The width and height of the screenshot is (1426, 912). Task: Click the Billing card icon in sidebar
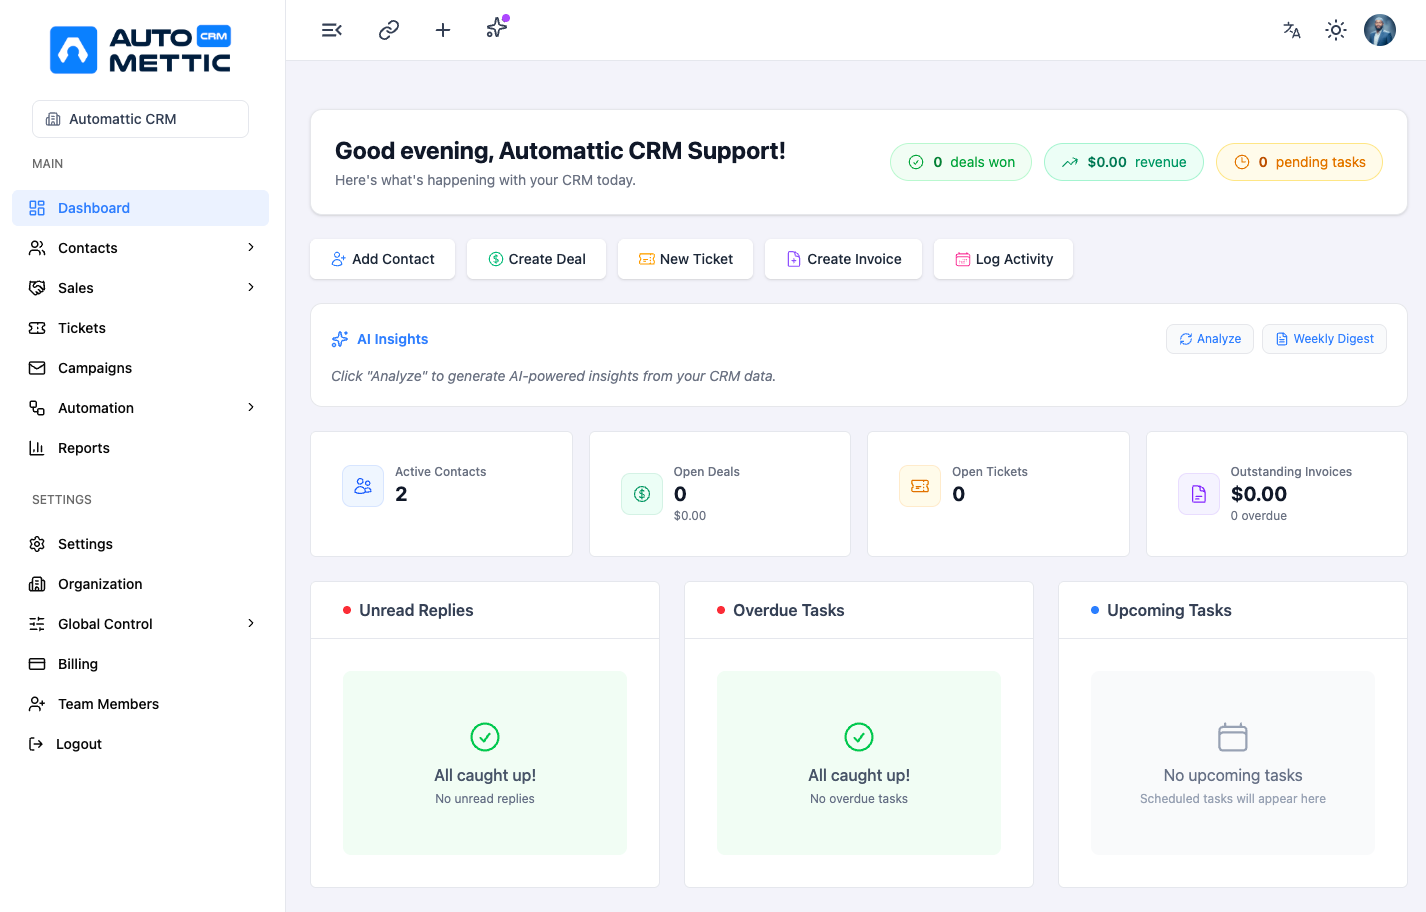[35, 663]
